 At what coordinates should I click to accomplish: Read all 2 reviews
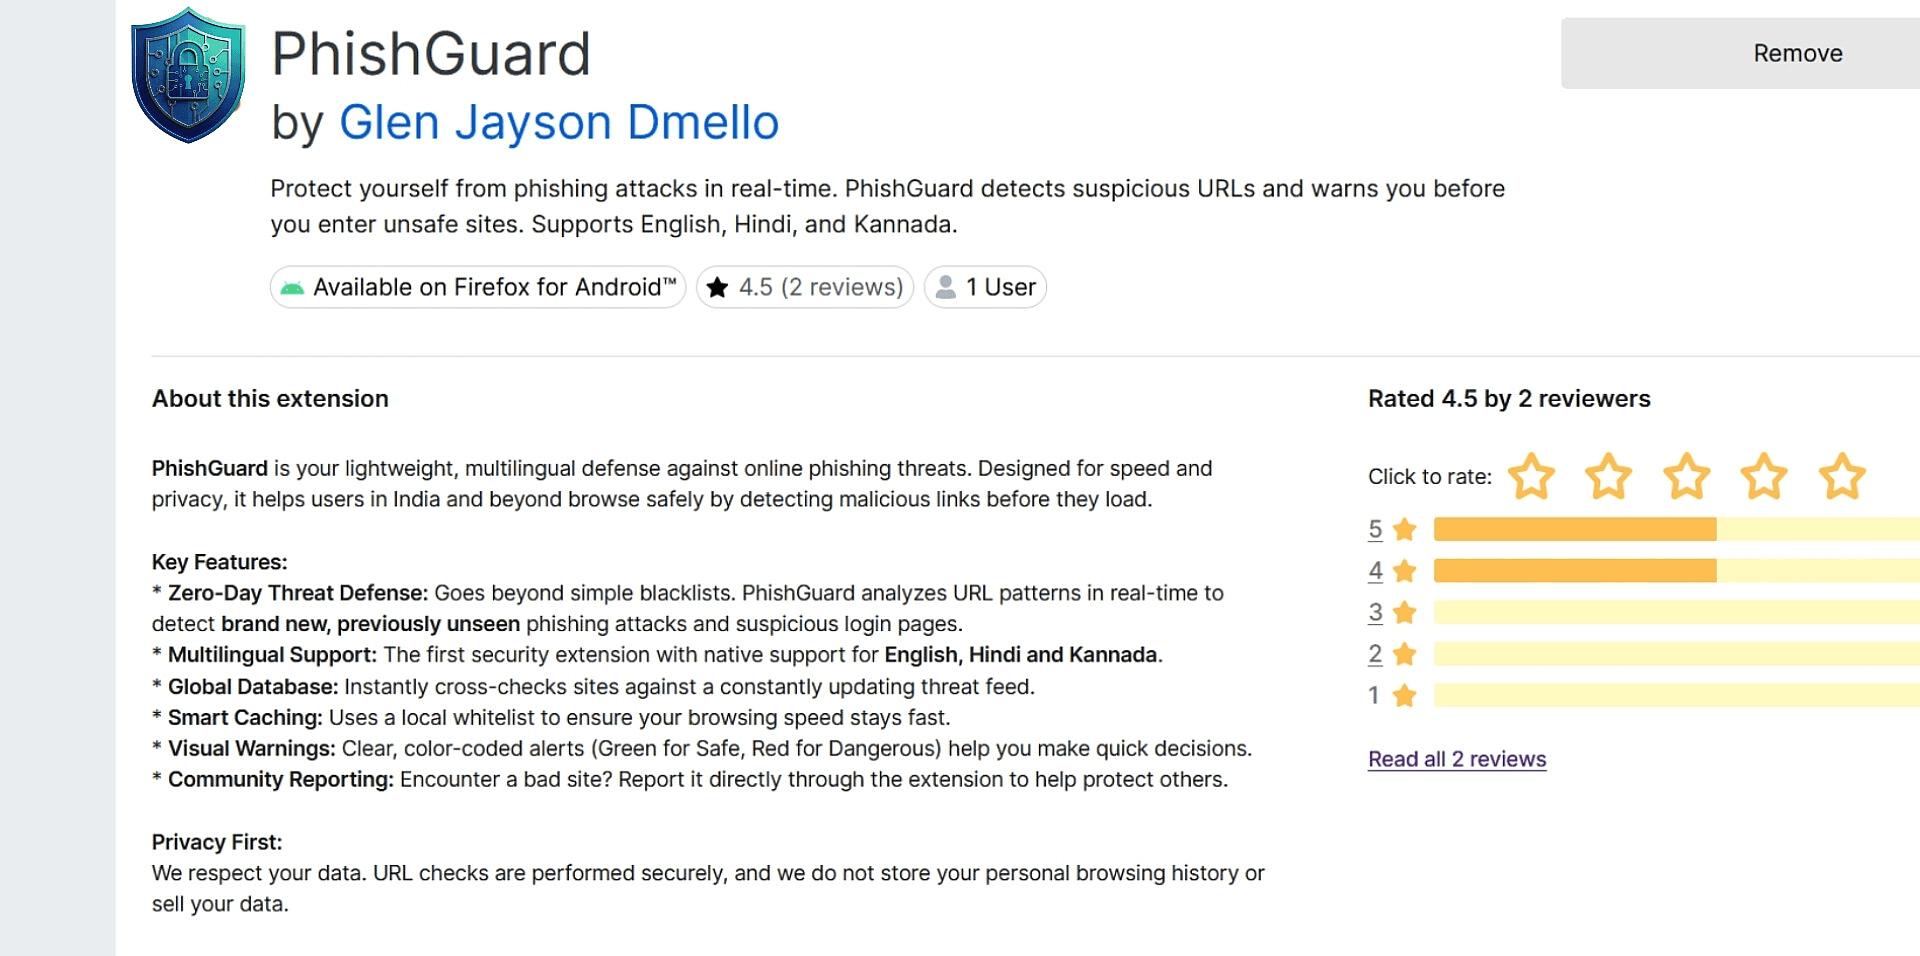(x=1456, y=759)
